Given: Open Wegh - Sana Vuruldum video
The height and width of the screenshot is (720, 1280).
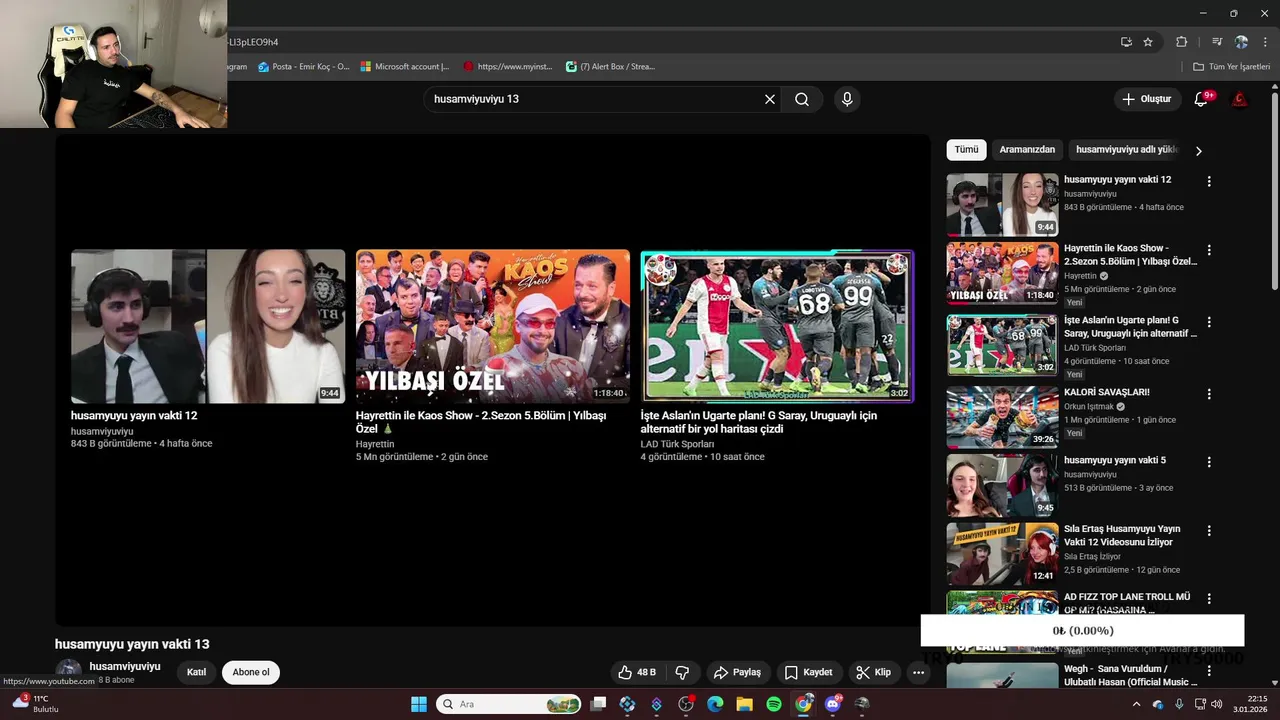Looking at the screenshot, I should point(1131,675).
